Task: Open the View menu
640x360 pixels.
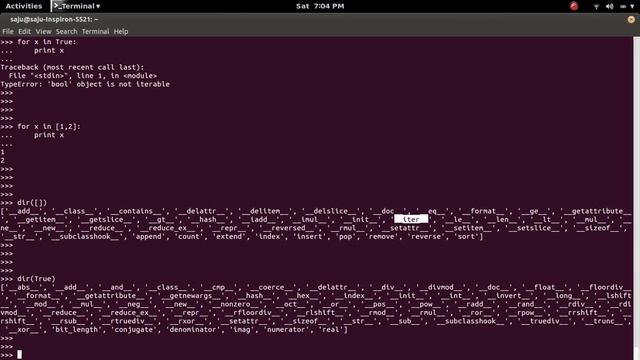Action: click(43, 31)
